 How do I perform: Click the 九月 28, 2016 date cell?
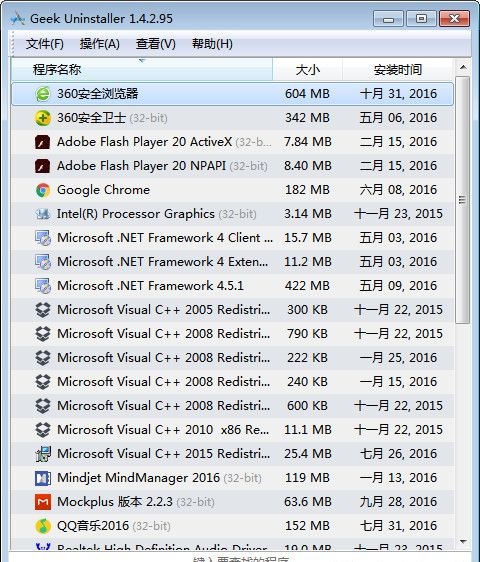[x=398, y=502]
